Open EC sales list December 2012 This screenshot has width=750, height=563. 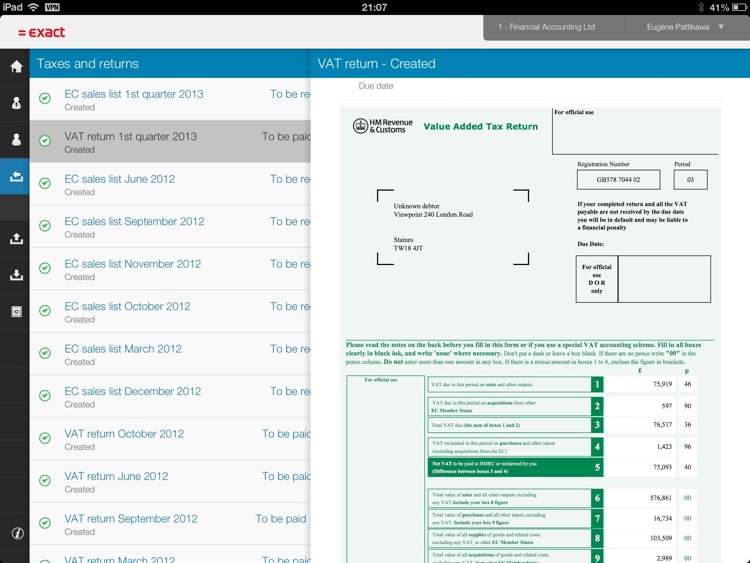tap(170, 397)
